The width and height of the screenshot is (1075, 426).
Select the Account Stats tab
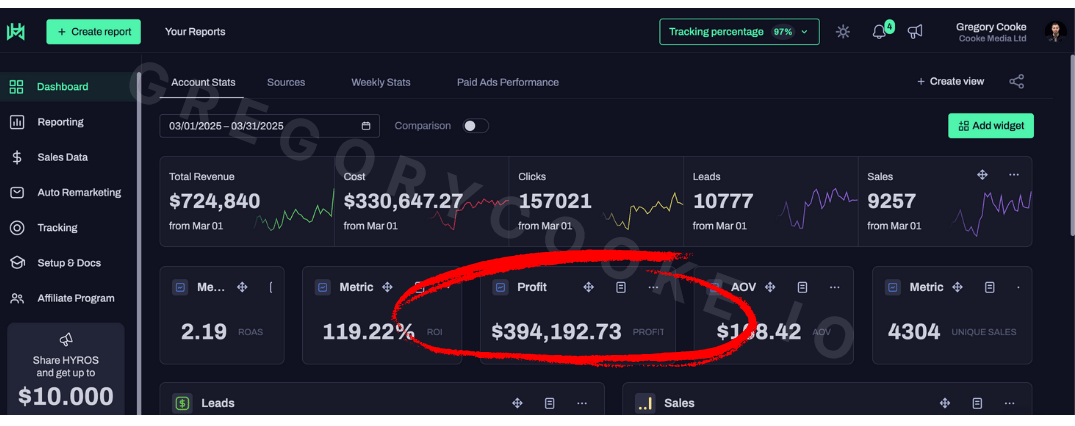coord(203,82)
